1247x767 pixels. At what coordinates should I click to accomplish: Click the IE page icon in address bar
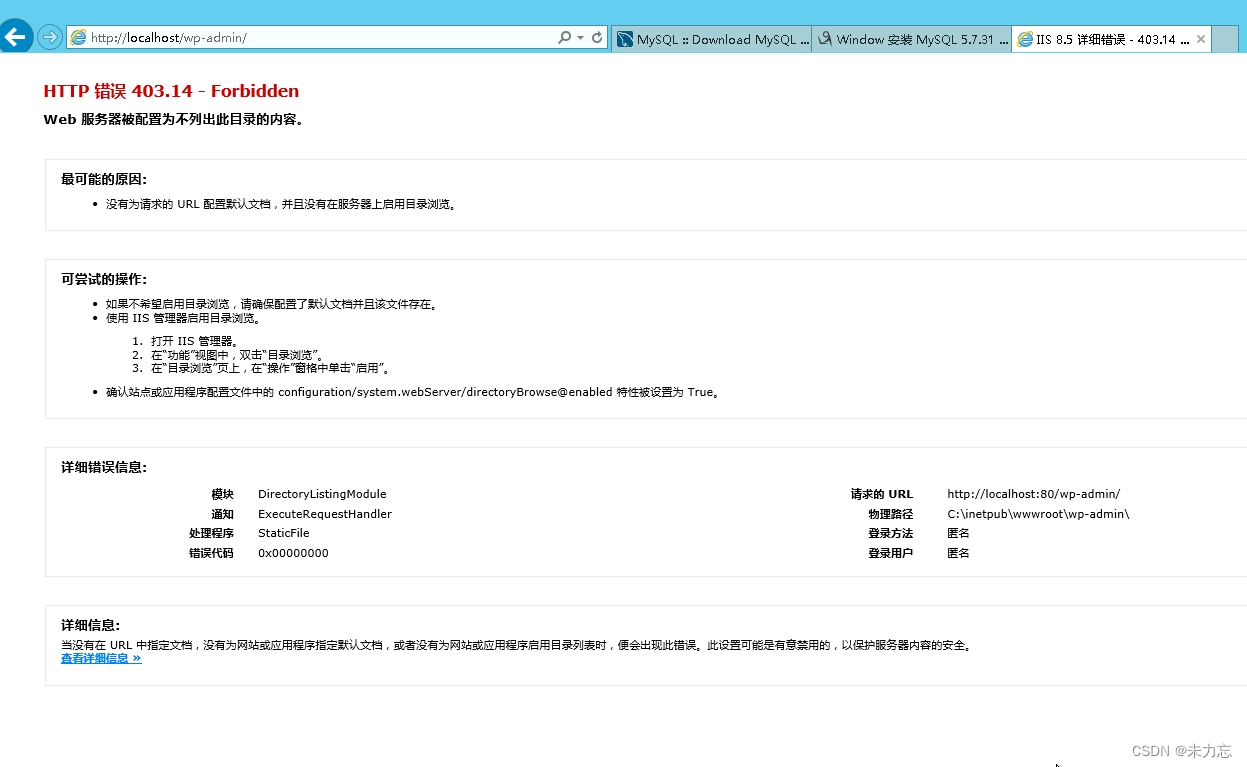point(78,38)
